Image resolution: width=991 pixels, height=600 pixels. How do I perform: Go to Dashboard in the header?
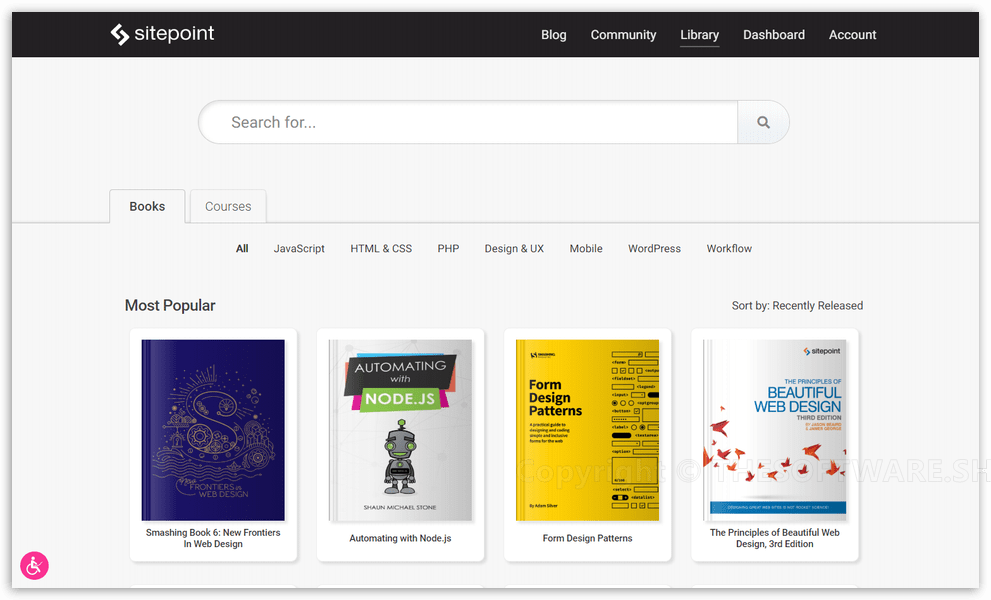click(774, 35)
